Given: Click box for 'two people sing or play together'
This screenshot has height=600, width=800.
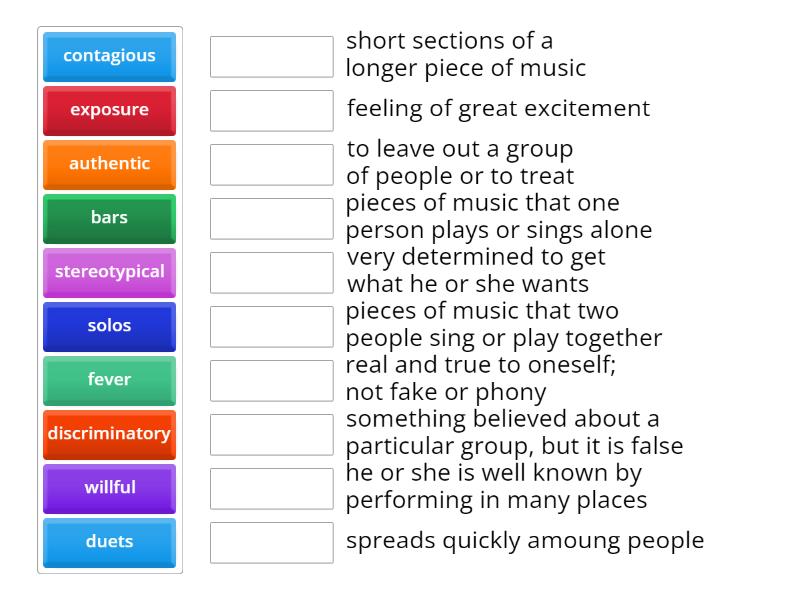Looking at the screenshot, I should 271,327.
